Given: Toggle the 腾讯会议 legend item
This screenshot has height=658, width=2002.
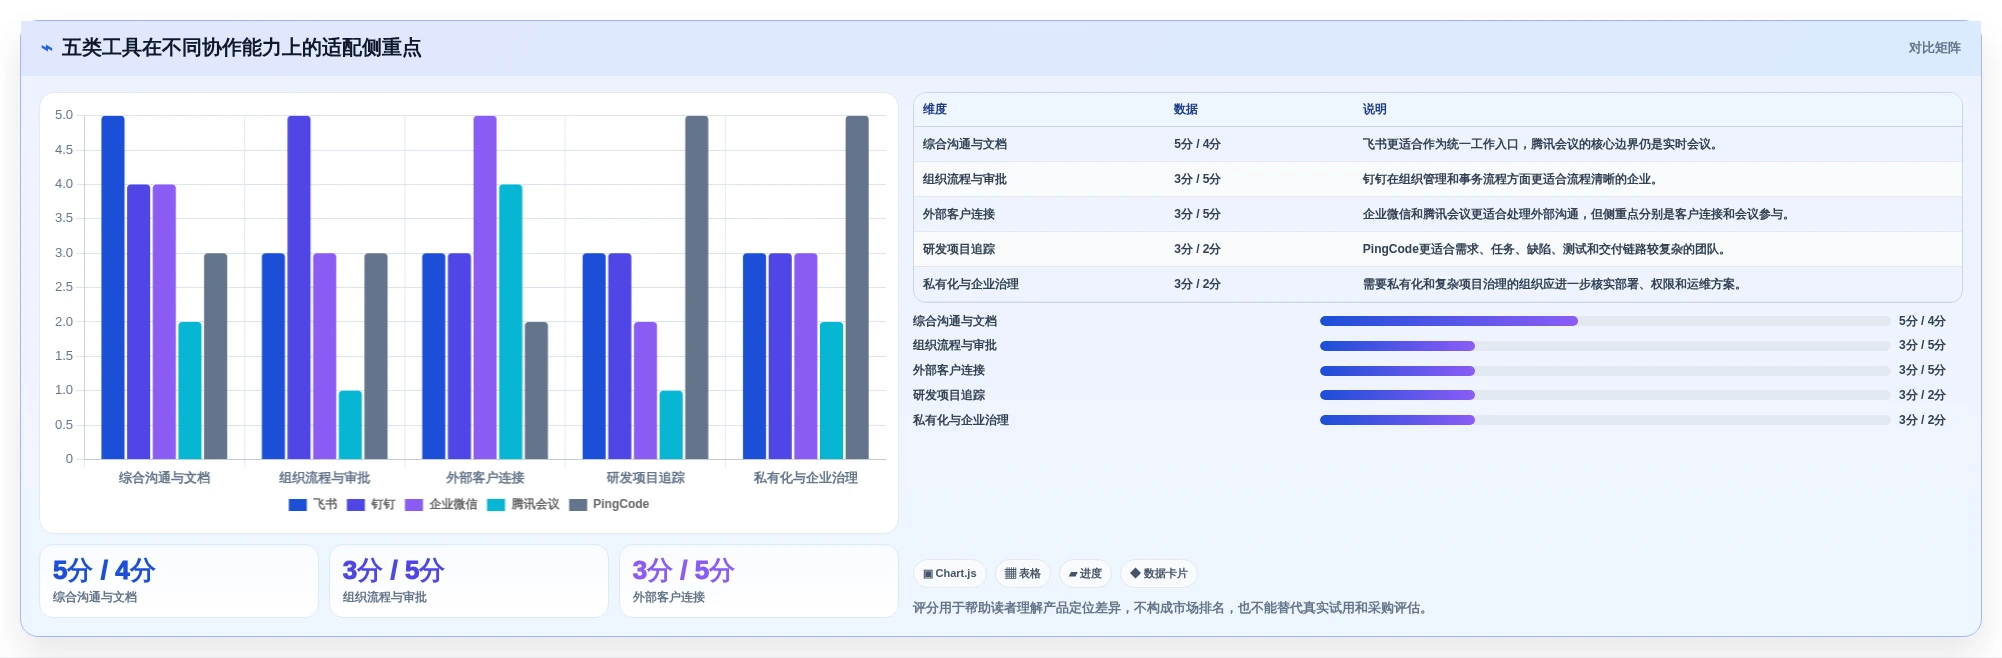Looking at the screenshot, I should (523, 505).
